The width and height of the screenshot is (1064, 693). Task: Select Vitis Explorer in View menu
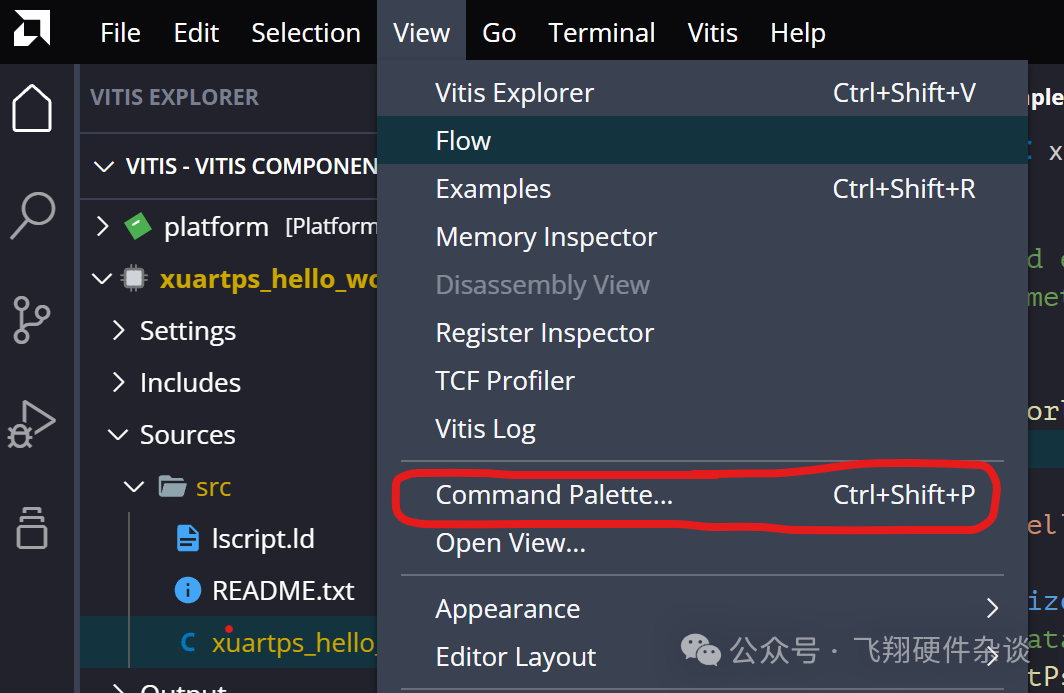coord(702,92)
